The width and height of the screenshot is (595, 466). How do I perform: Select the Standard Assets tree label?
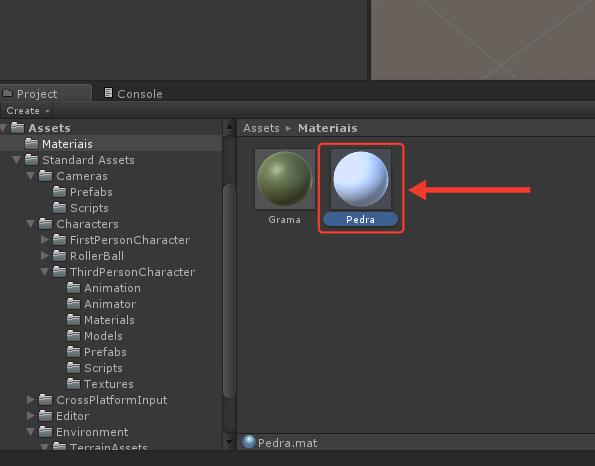[x=88, y=160]
